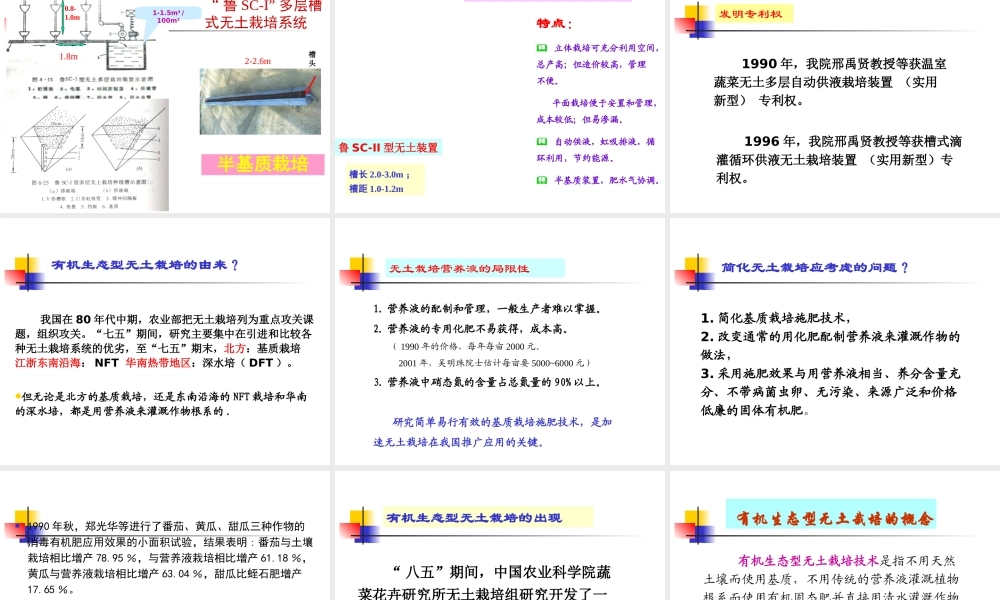Select the pink highlighted 半基质栽培 label

coord(262,162)
